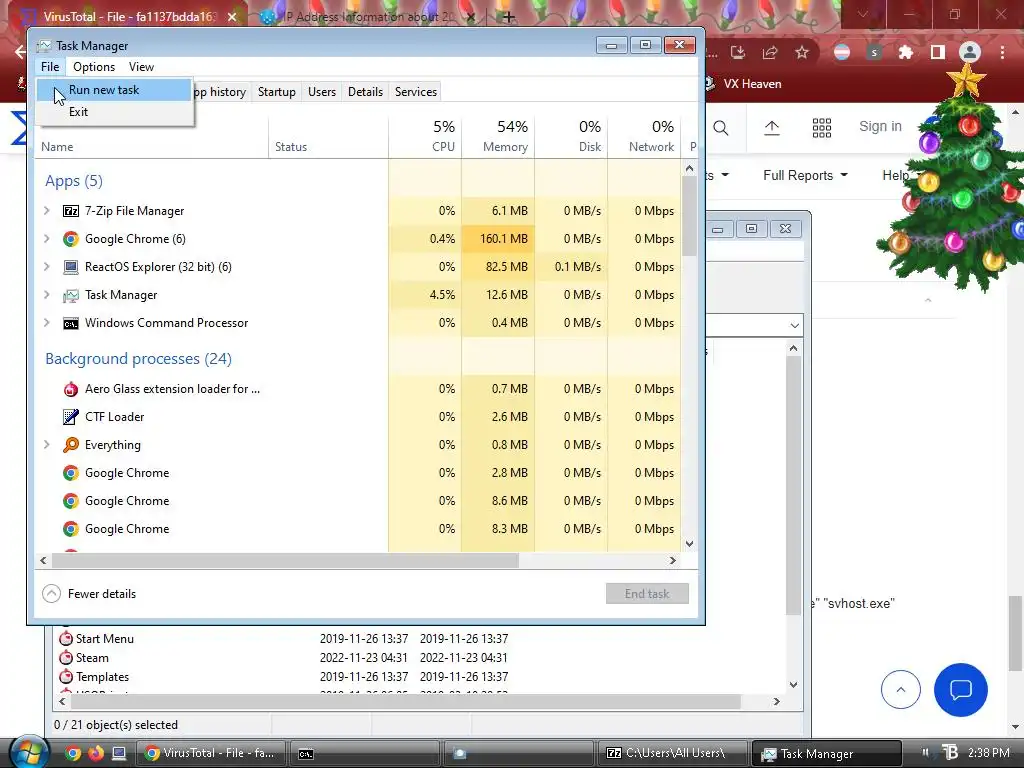Launch Firefox from the taskbar

coord(96,753)
